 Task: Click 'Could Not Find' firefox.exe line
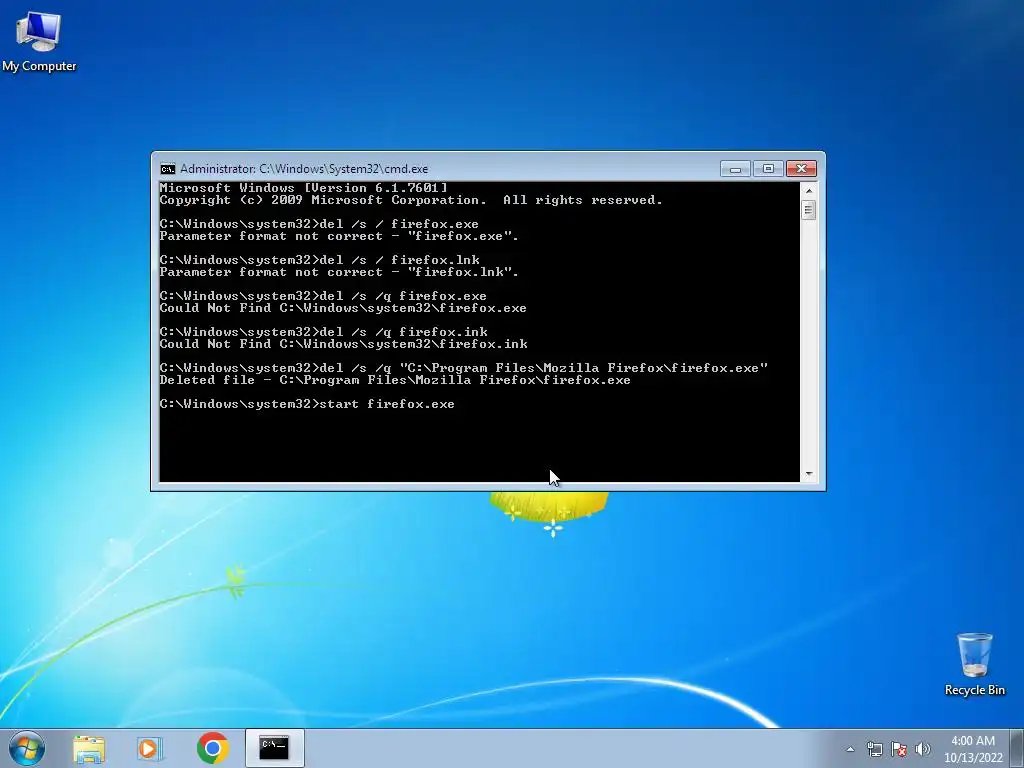(343, 308)
